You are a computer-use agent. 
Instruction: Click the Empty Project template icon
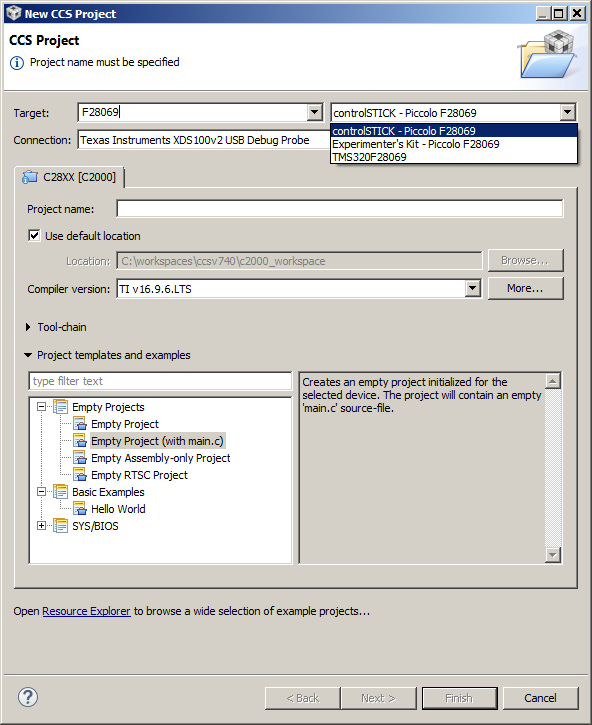[x=80, y=424]
